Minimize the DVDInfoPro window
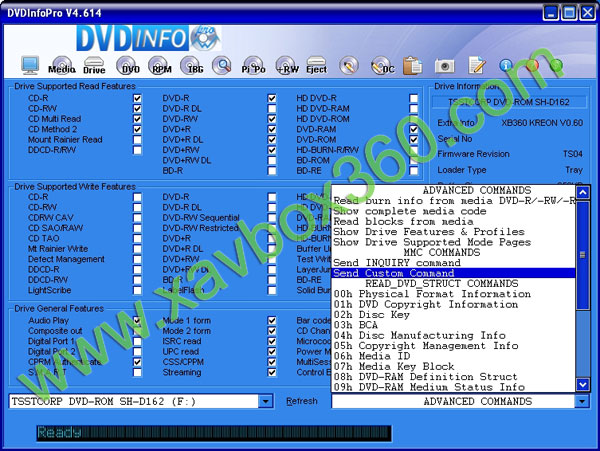 pos(551,13)
